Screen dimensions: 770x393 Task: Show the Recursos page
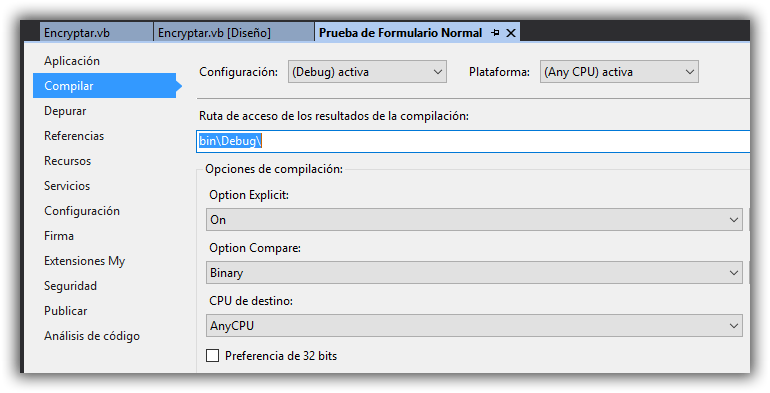(x=67, y=161)
